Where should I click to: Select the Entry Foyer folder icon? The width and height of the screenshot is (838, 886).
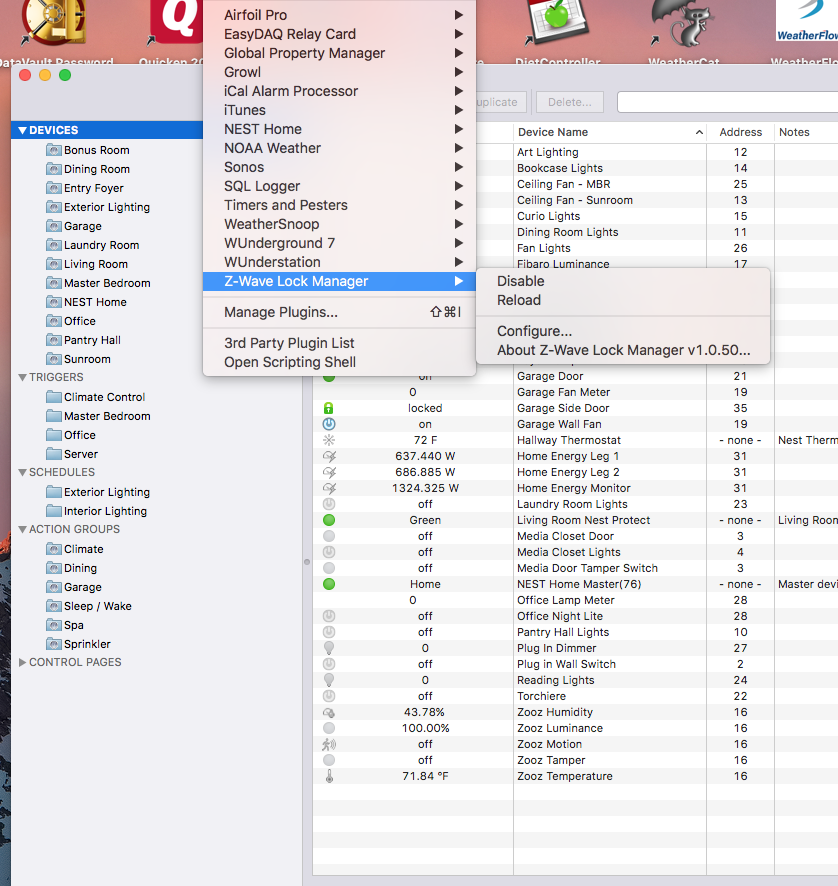click(x=54, y=188)
